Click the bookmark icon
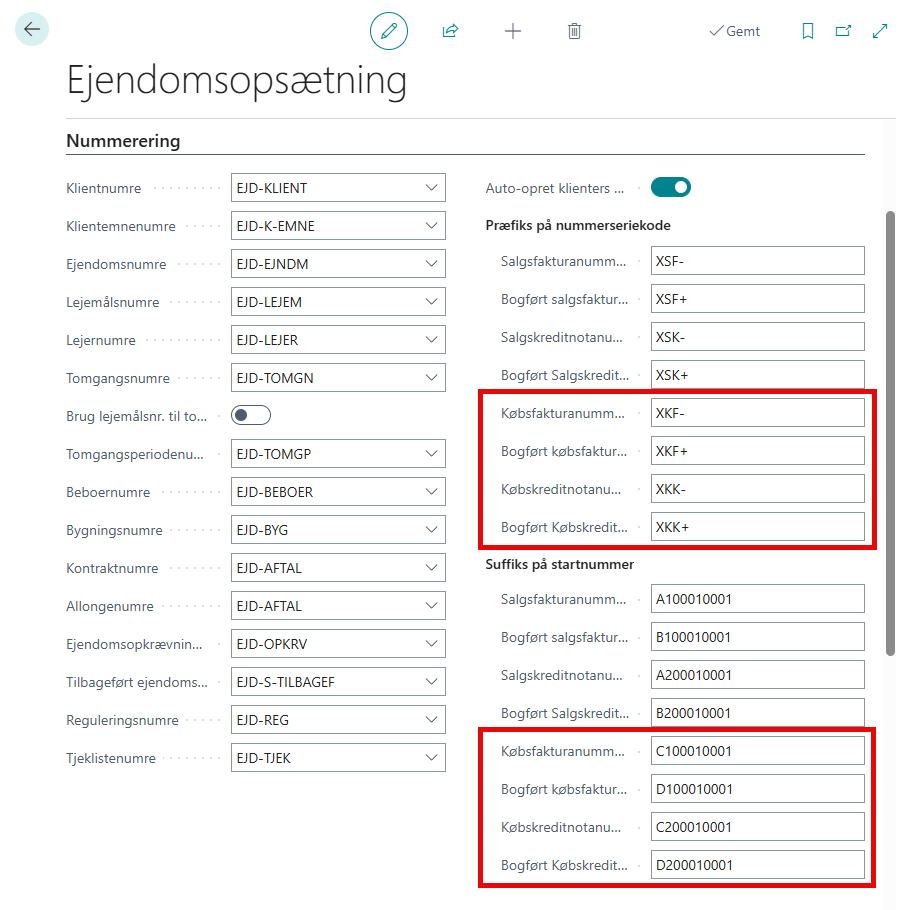The height and width of the screenshot is (910, 901). [808, 31]
